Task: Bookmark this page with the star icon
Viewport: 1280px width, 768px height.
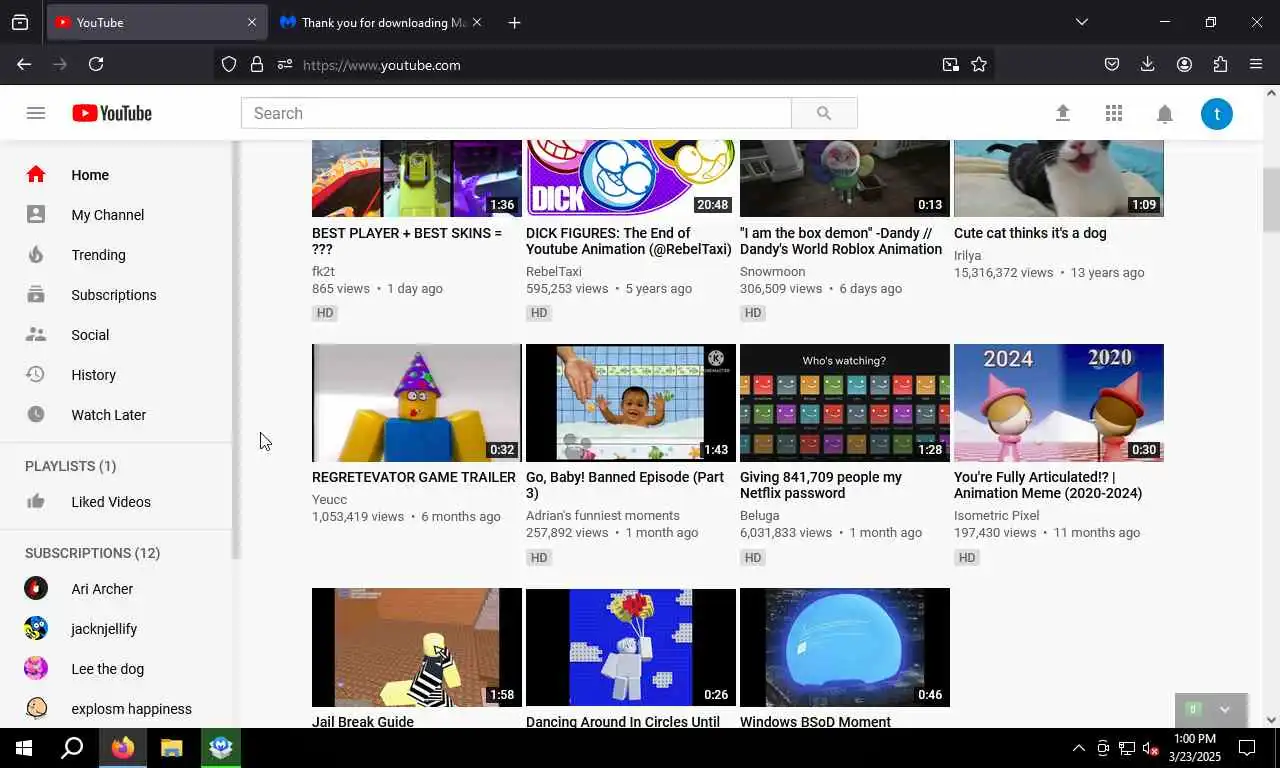Action: (x=979, y=64)
